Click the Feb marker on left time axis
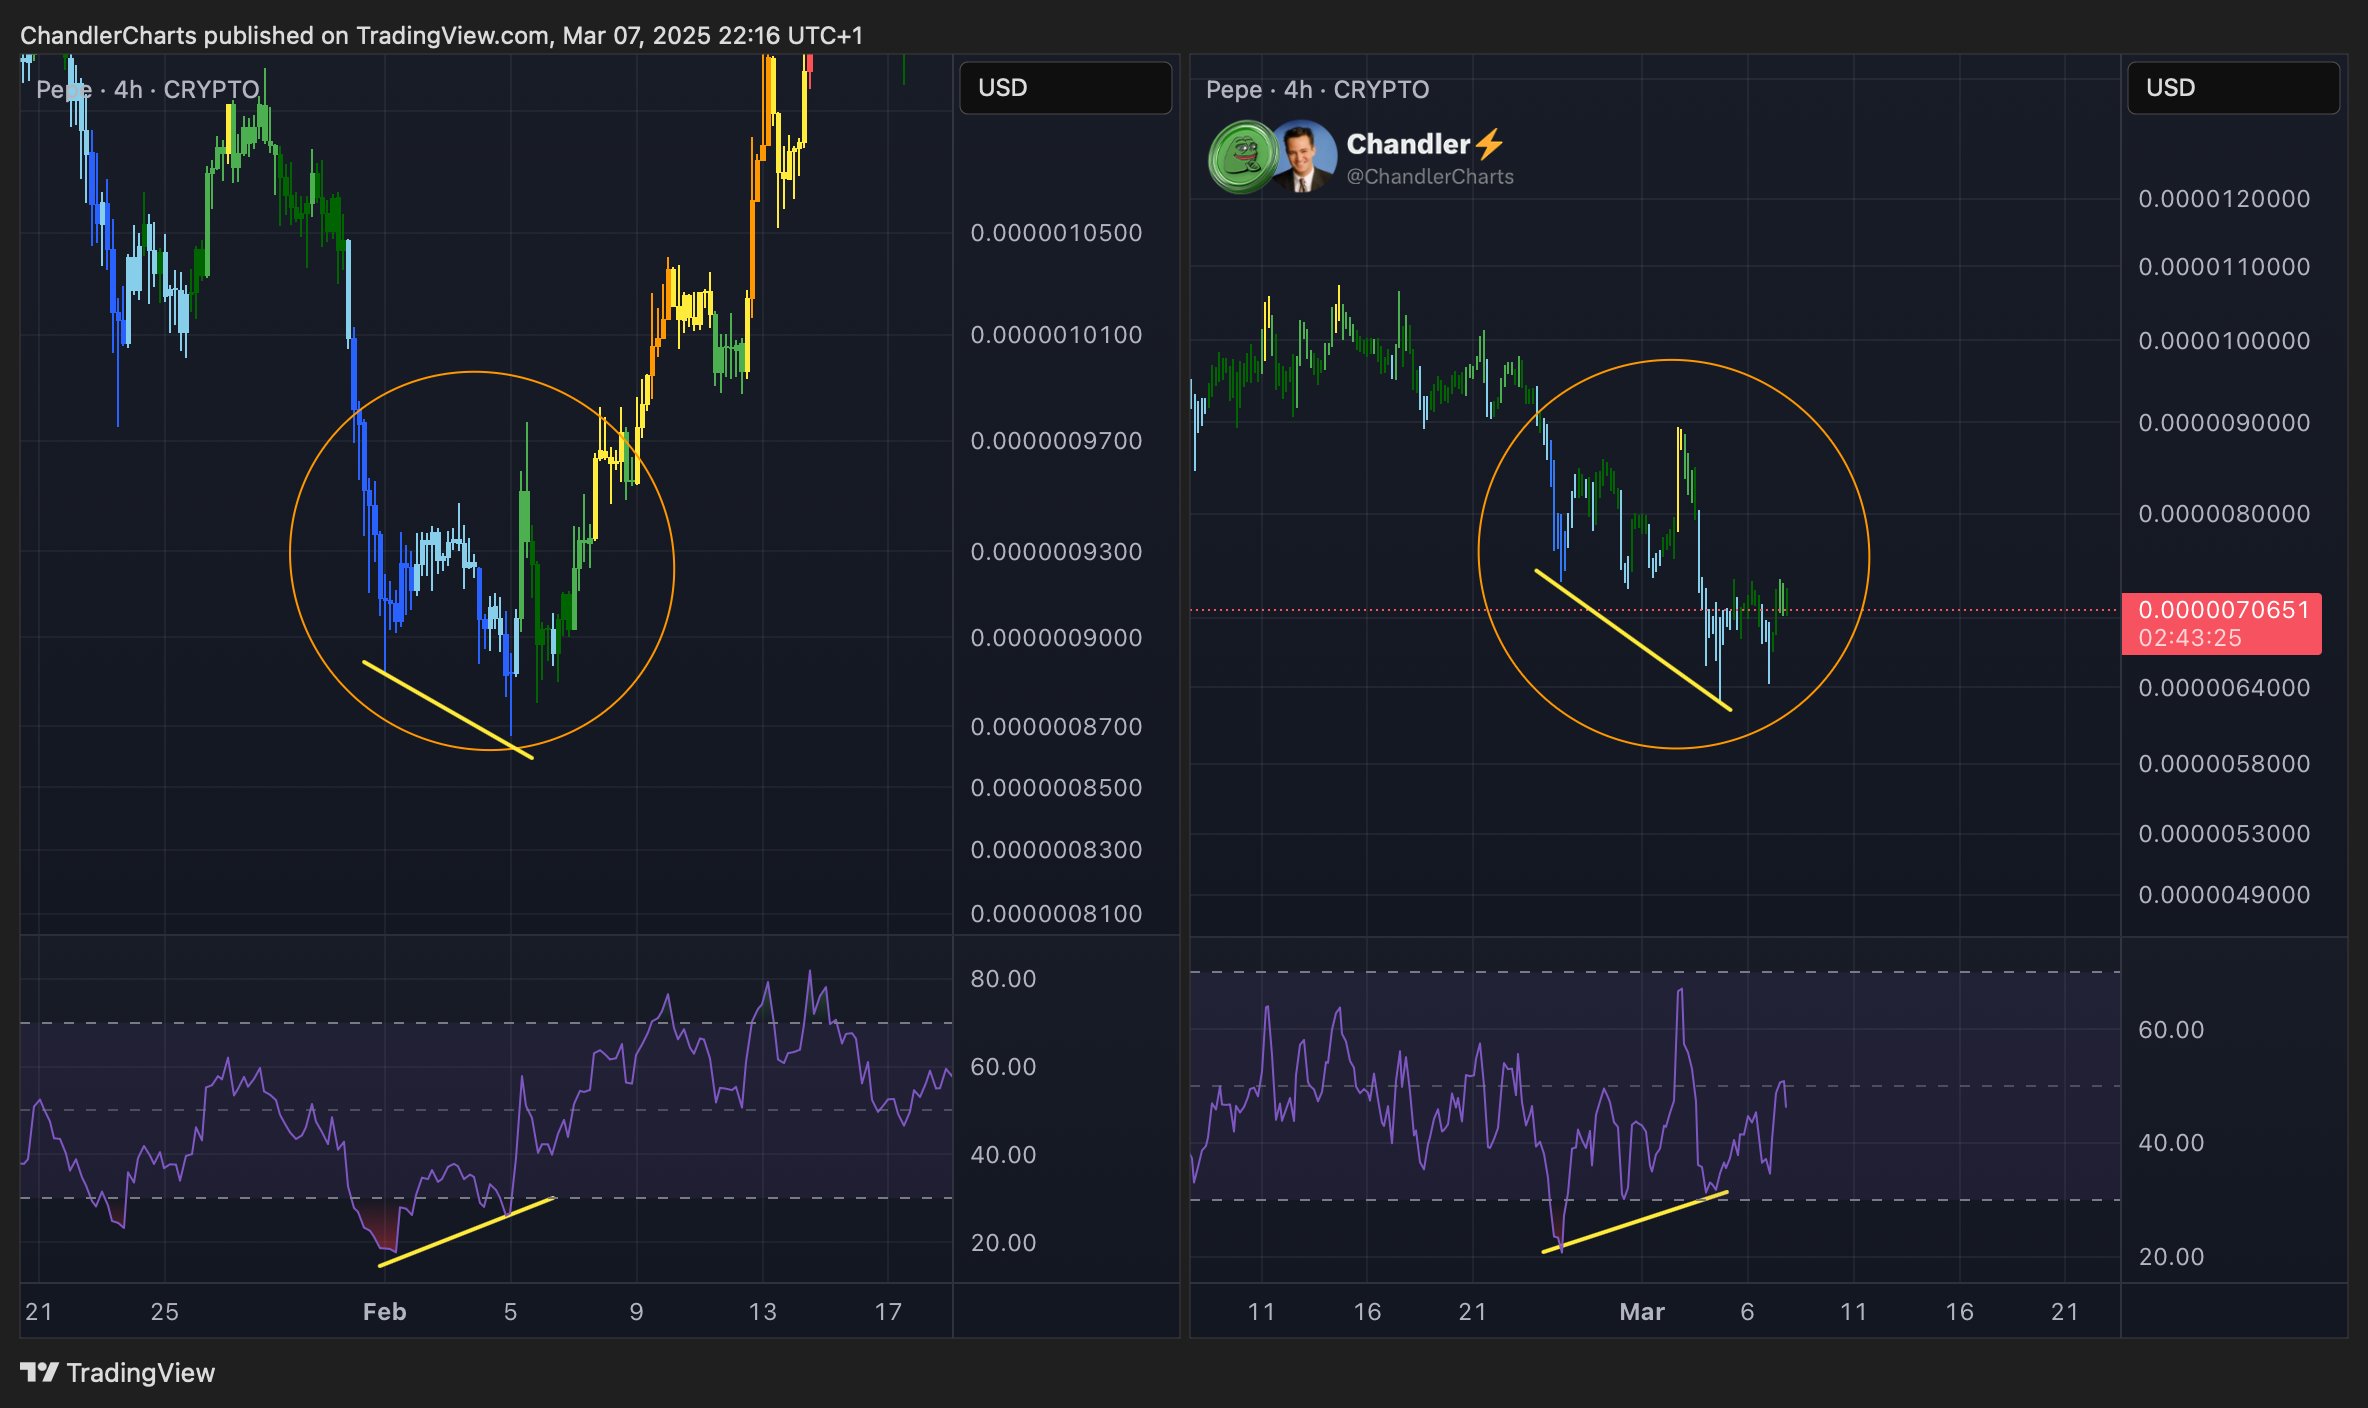This screenshot has width=2368, height=1408. point(384,1311)
